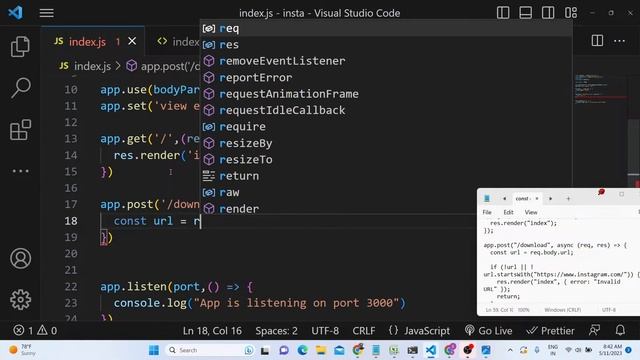The height and width of the screenshot is (360, 640).
Task: Click line number 13 in the gutter
Action: click(71, 139)
